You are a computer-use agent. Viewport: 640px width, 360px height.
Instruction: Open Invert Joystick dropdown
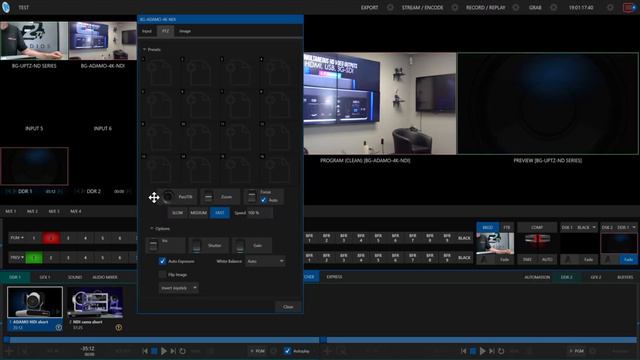[178, 288]
